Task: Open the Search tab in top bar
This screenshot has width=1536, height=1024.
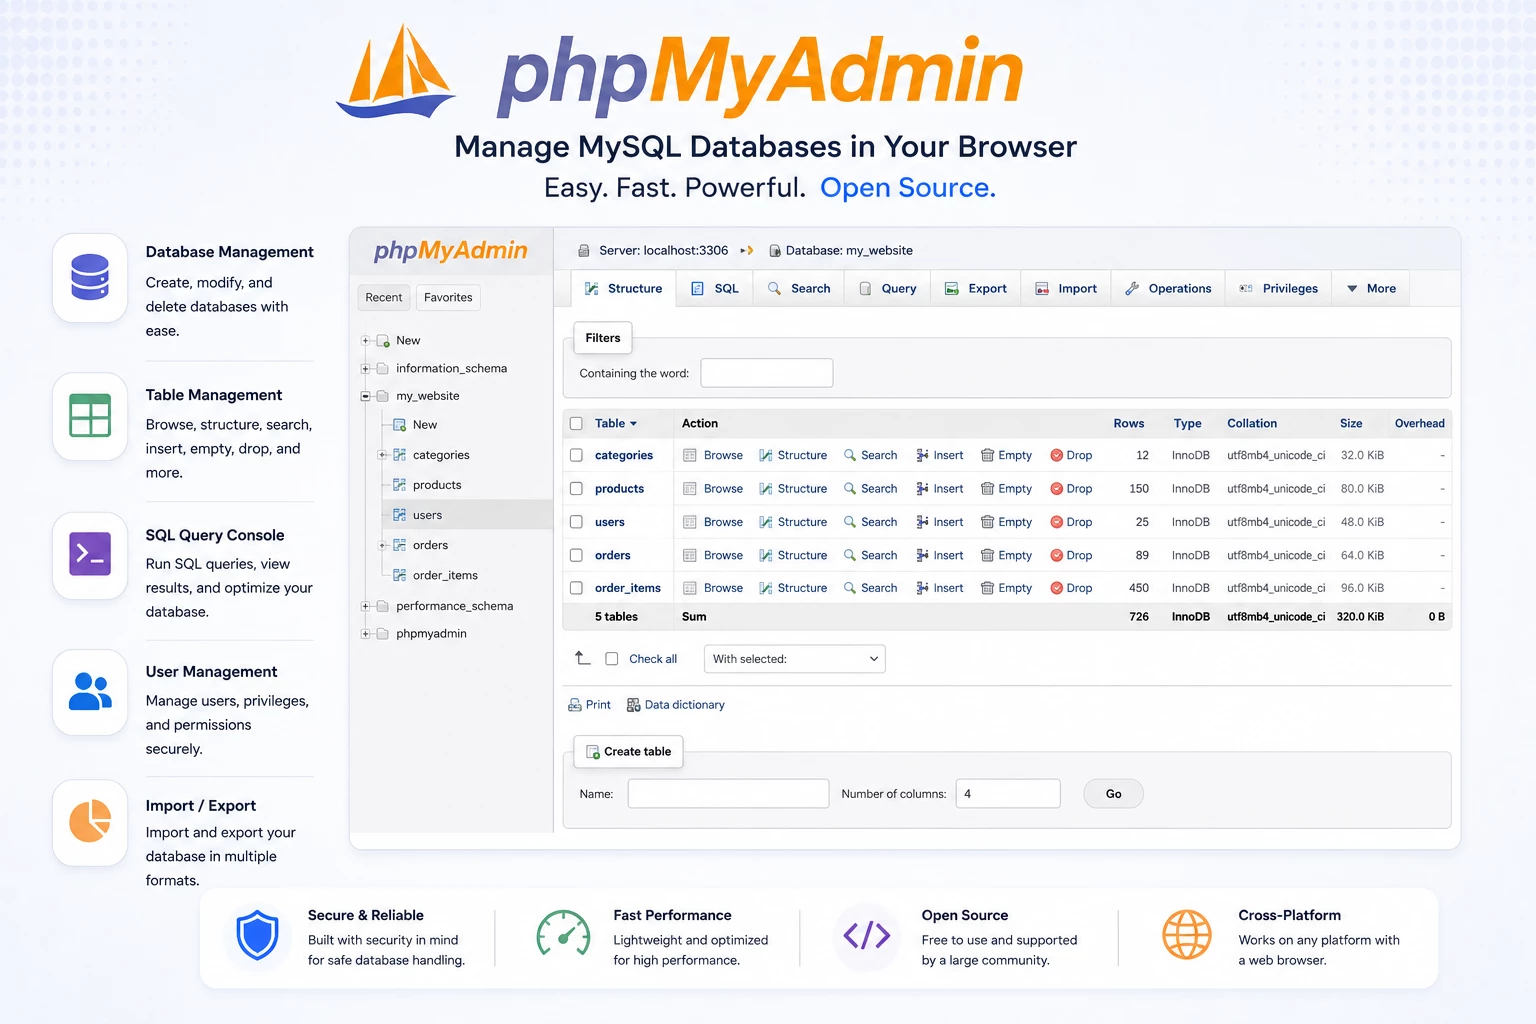Action: 798,288
